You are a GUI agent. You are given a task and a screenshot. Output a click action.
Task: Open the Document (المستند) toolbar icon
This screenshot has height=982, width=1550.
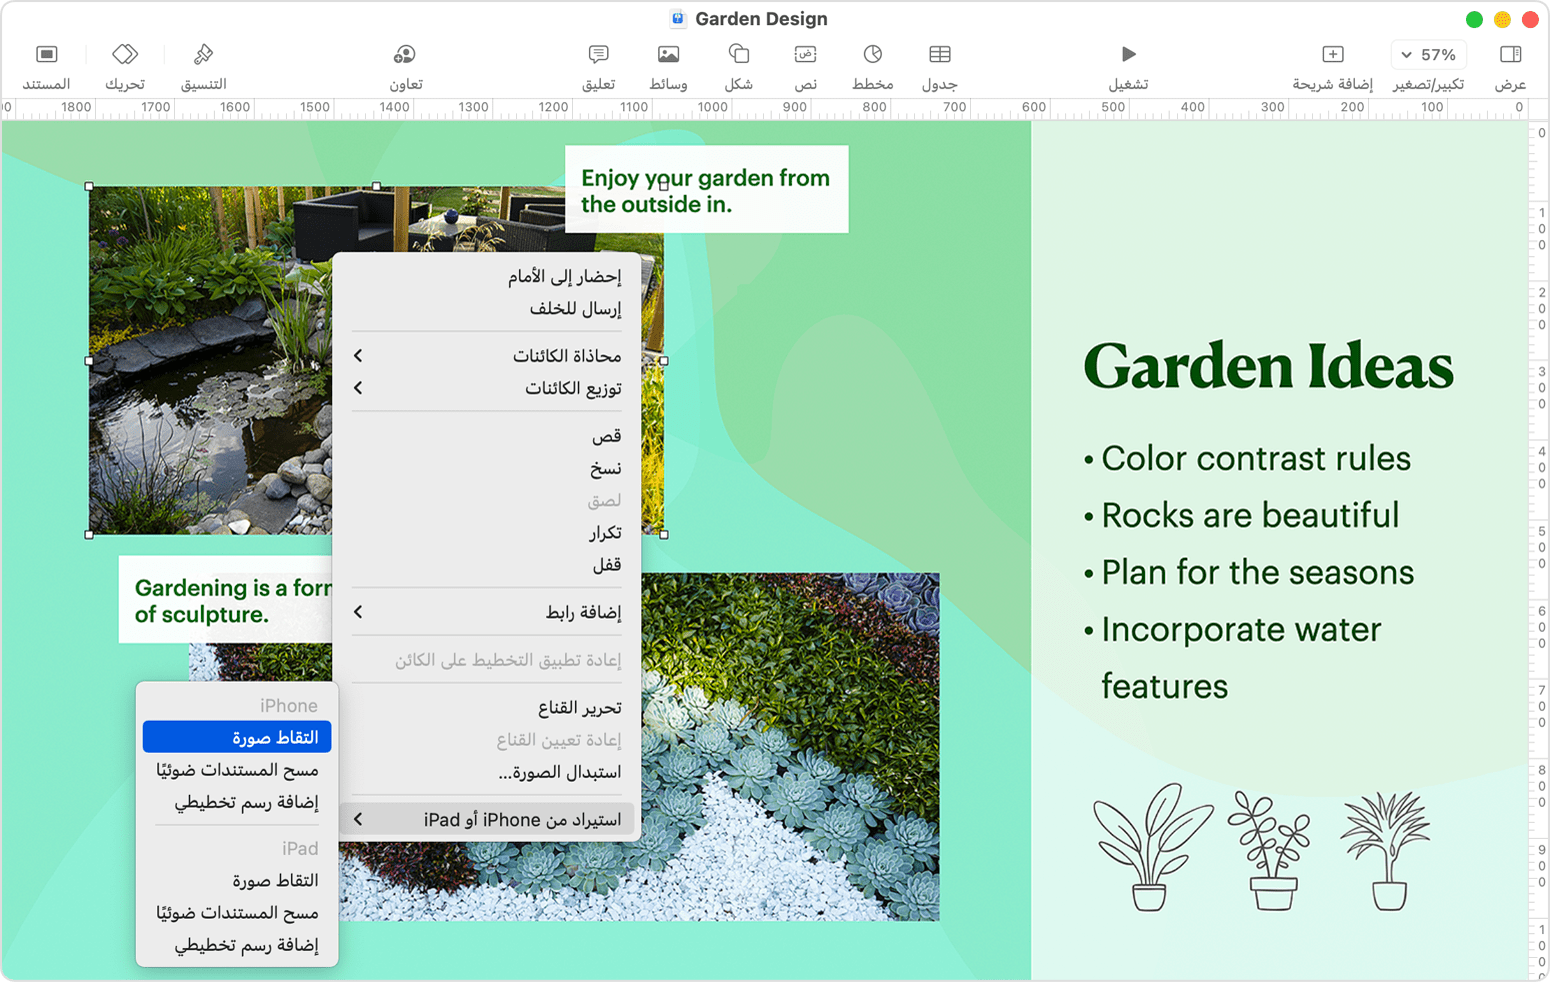[46, 55]
